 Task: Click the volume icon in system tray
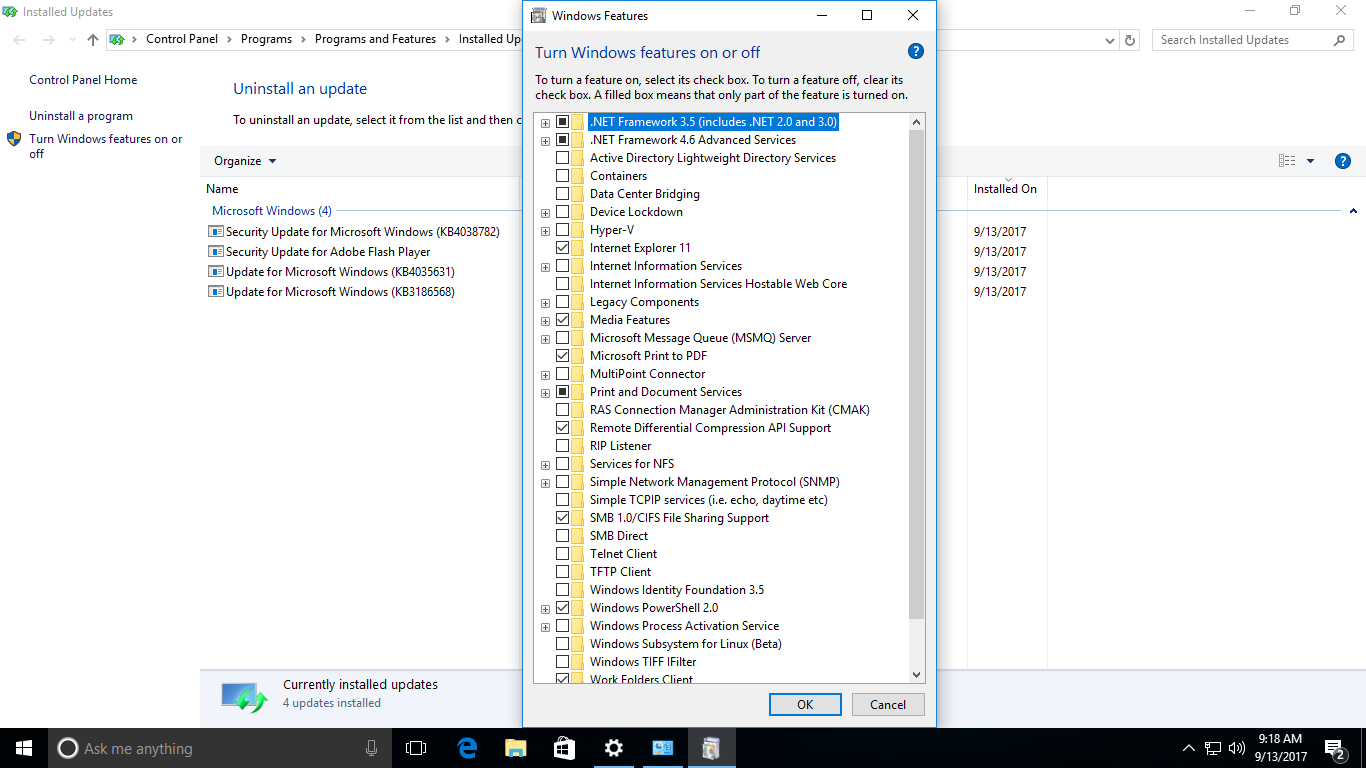pyautogui.click(x=1237, y=748)
